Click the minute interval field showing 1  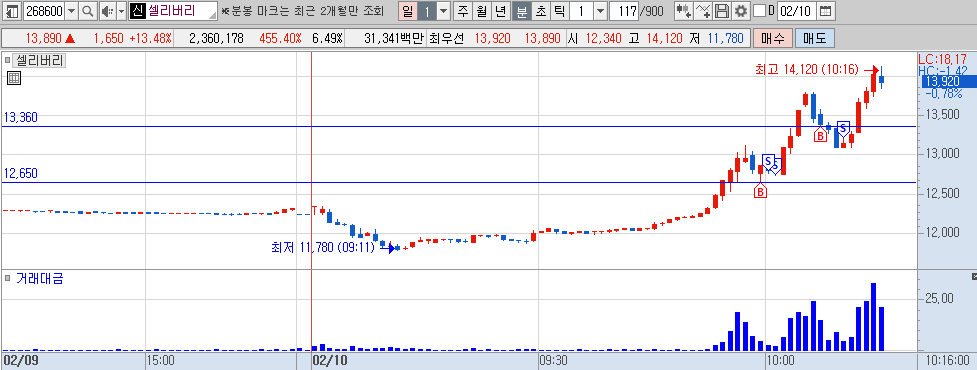pos(581,11)
